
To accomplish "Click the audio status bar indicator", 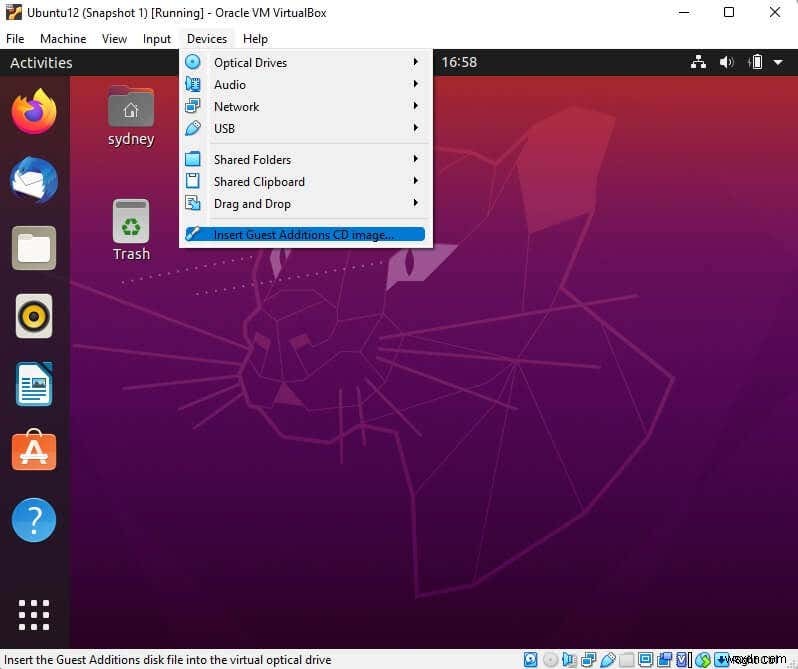I will [569, 660].
